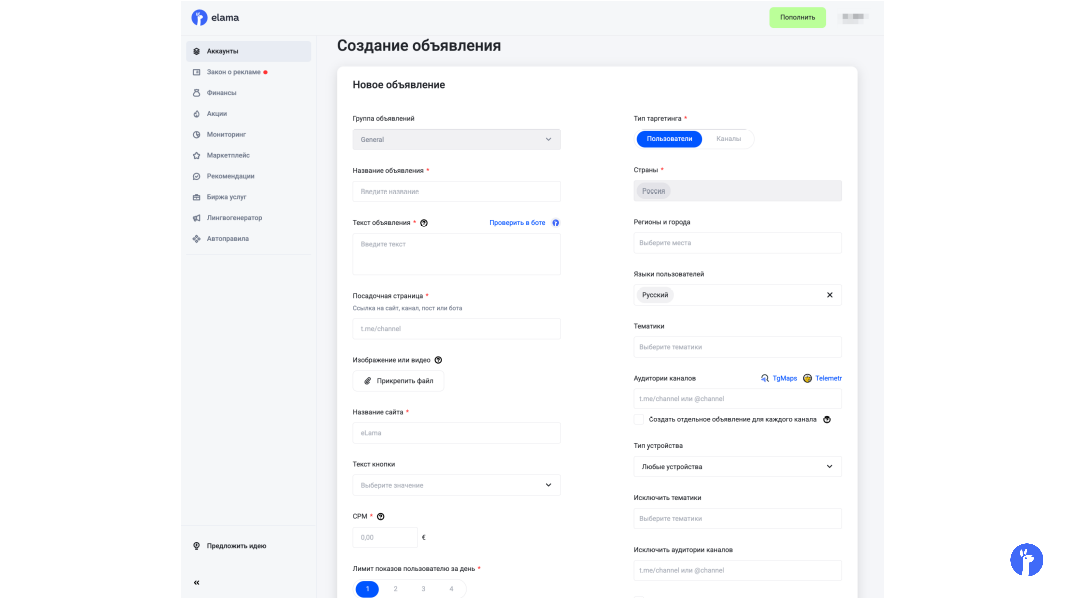Click help icon next to channel checkbox
This screenshot has height=598, width=1070.
tap(827, 420)
